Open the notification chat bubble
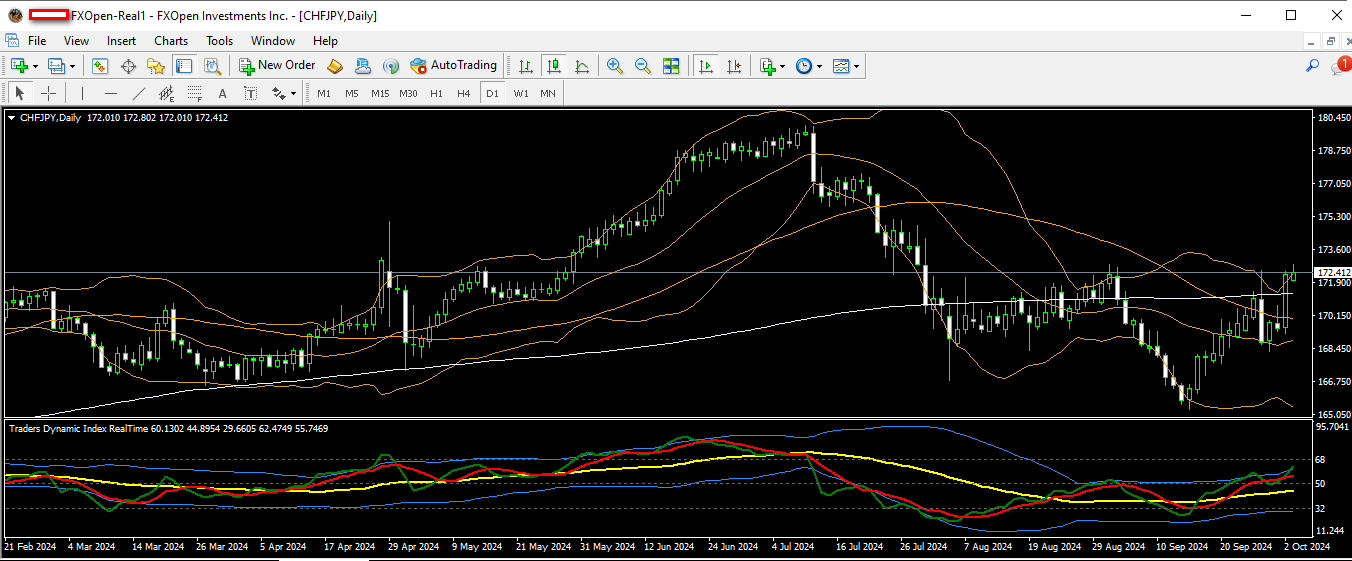This screenshot has width=1352, height=561. 1339,66
